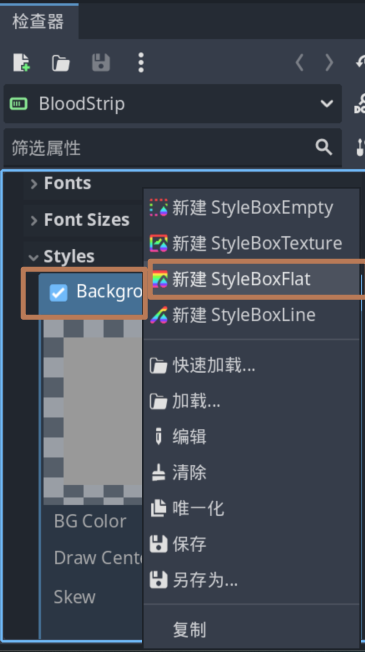
Task: Create a new resource with the document-plus icon
Action: pyautogui.click(x=21, y=63)
